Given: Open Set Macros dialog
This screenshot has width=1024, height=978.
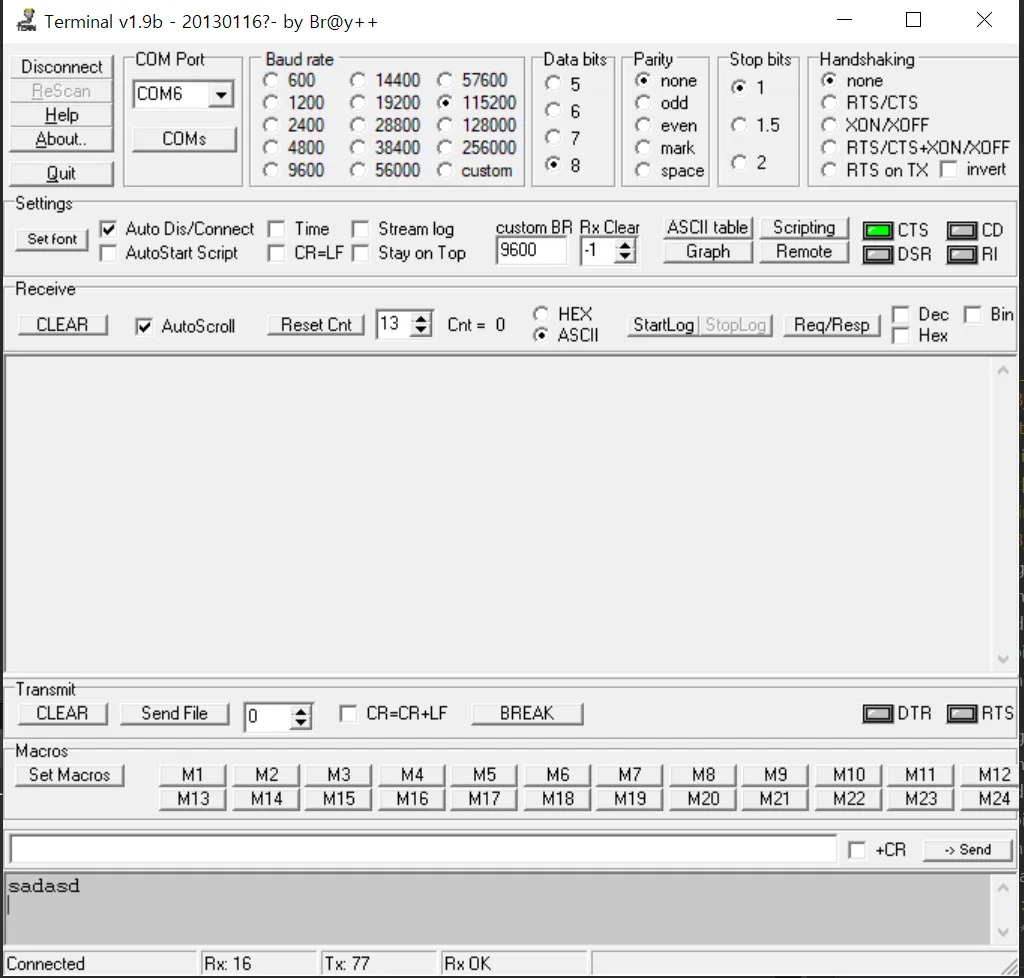Looking at the screenshot, I should click(x=69, y=775).
